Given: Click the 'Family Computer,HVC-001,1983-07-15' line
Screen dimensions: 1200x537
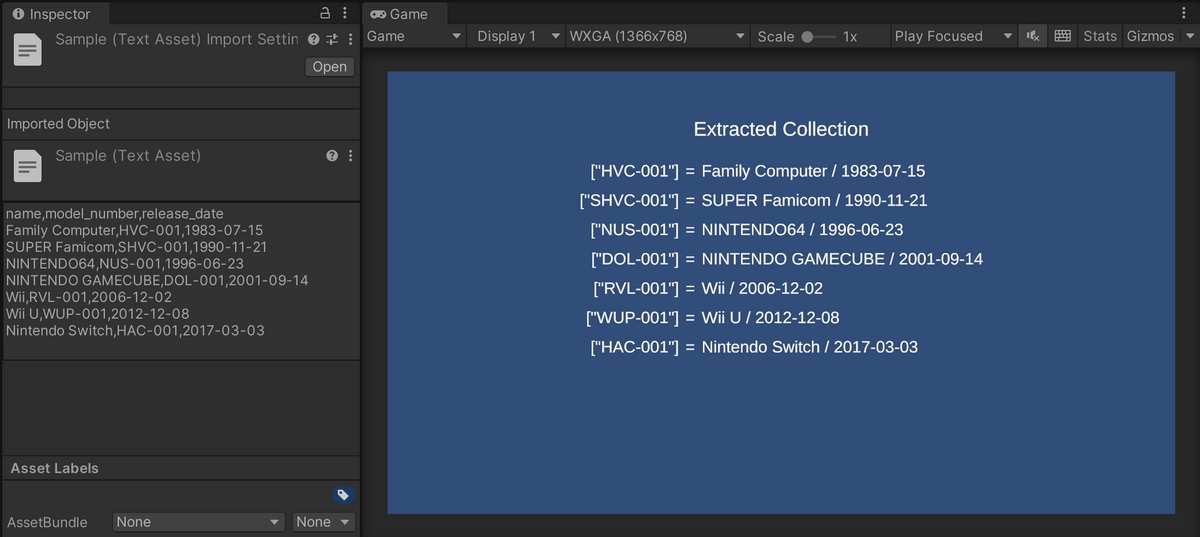Looking at the screenshot, I should coord(134,230).
